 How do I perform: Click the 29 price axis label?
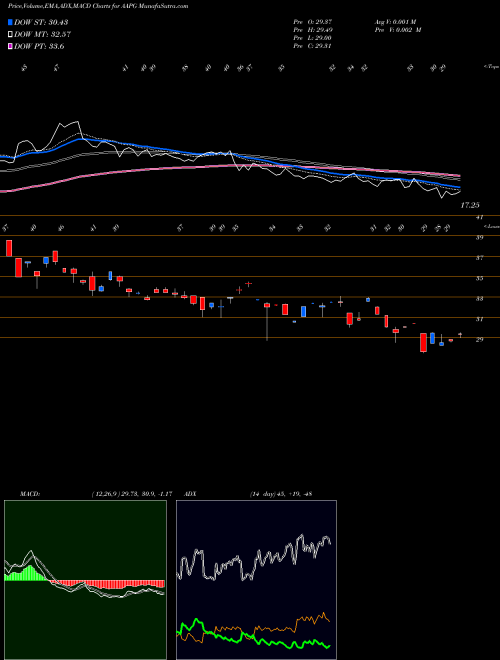point(479,339)
